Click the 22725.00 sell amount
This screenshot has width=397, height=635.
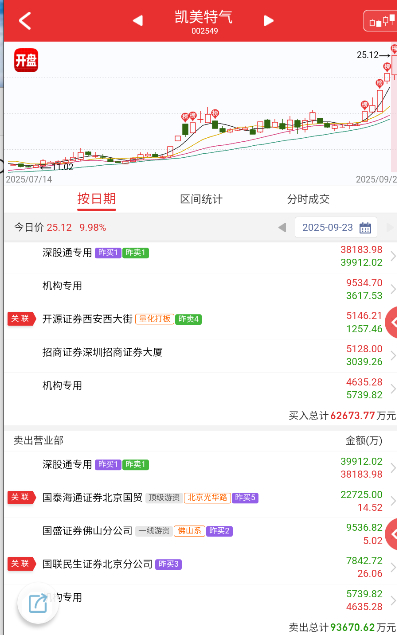click(361, 494)
